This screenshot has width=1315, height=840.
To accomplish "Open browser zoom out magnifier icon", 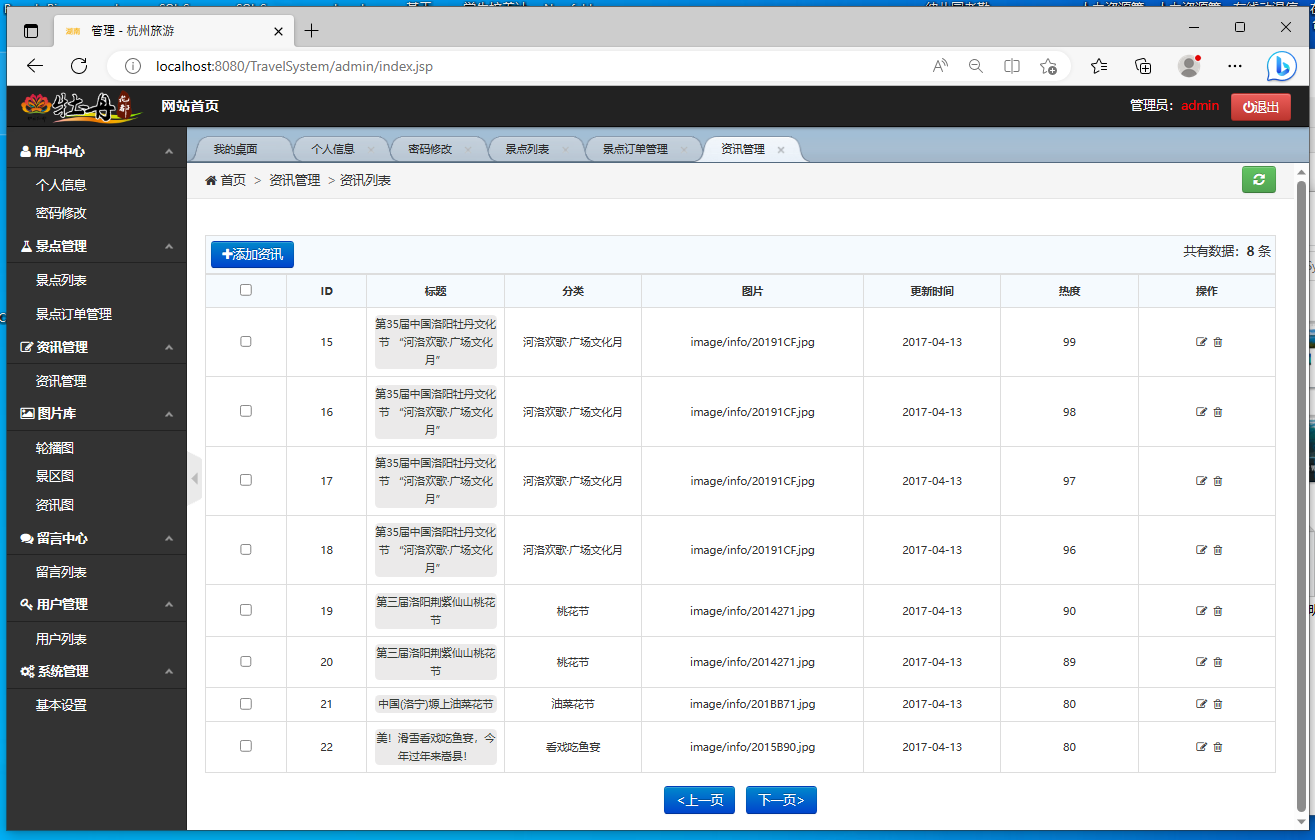I will tap(975, 66).
